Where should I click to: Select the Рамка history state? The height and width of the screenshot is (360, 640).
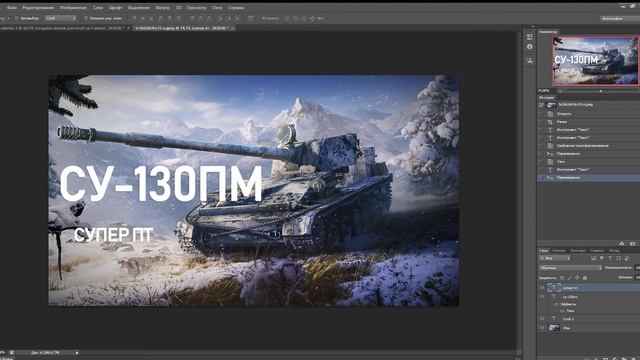click(588, 122)
